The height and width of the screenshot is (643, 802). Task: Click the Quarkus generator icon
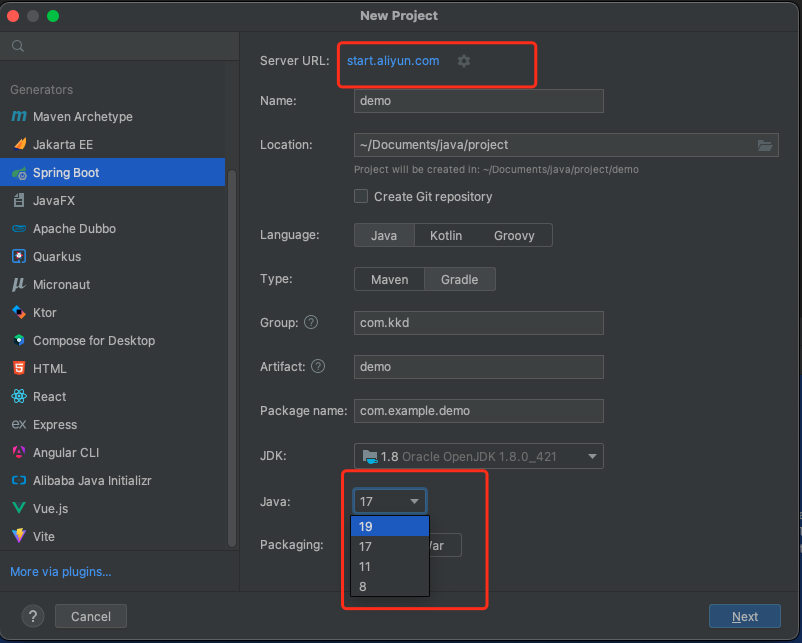(19, 256)
